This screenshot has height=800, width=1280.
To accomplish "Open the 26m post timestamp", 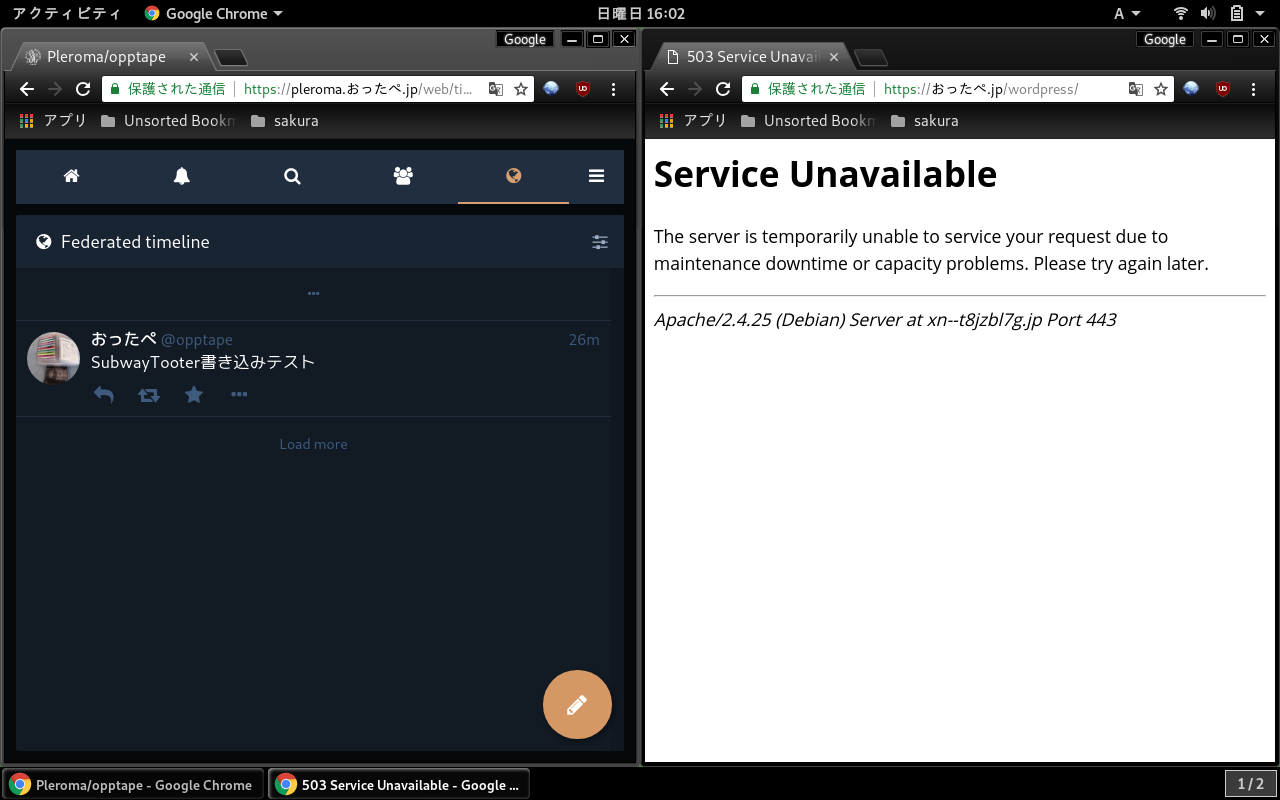I will [584, 340].
